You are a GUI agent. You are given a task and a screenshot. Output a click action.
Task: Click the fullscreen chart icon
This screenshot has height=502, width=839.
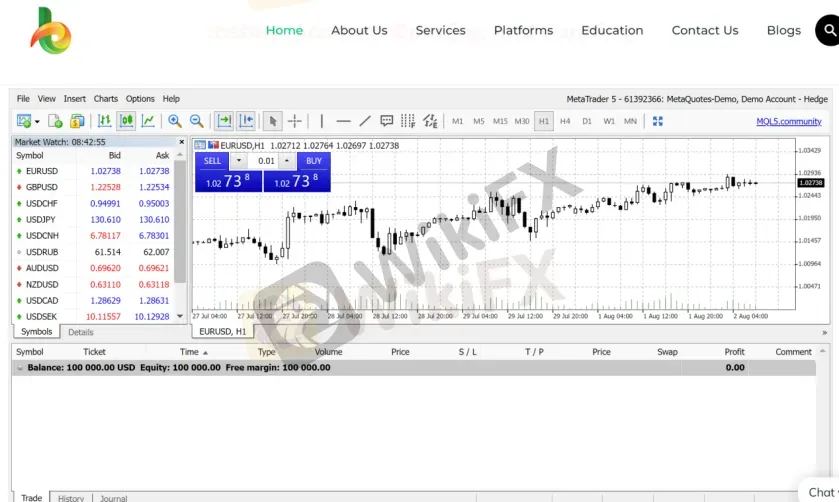(x=658, y=121)
